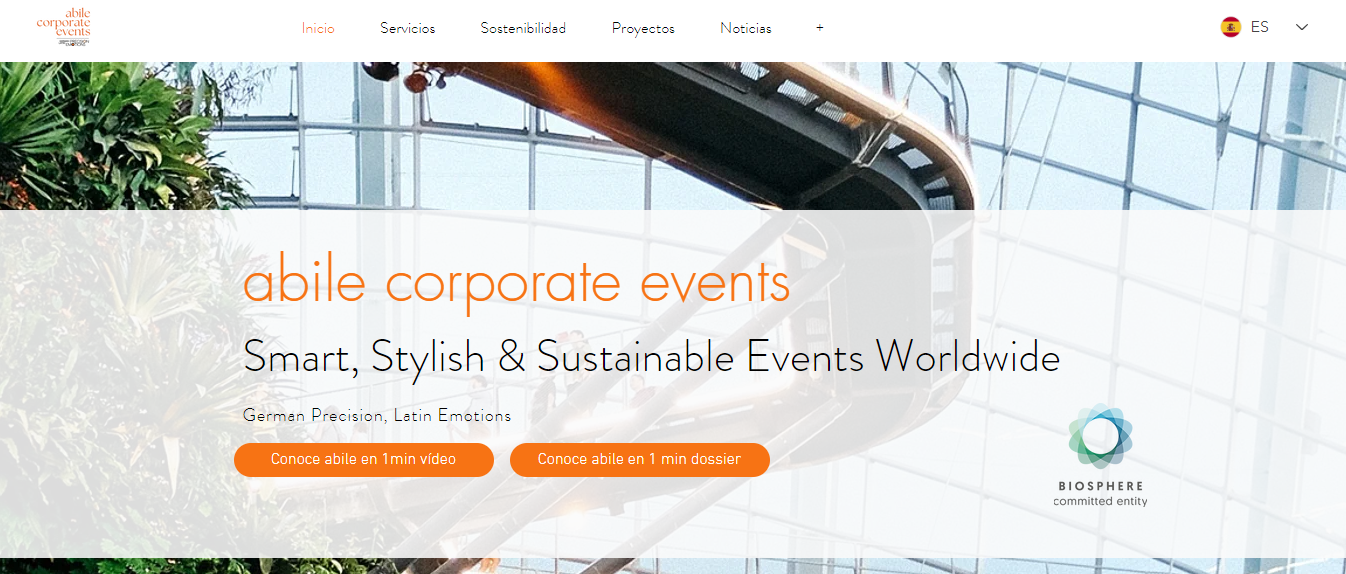This screenshot has height=574, width=1346.
Task: Click Conoce abile en 1 min dossier button
Action: 640,460
